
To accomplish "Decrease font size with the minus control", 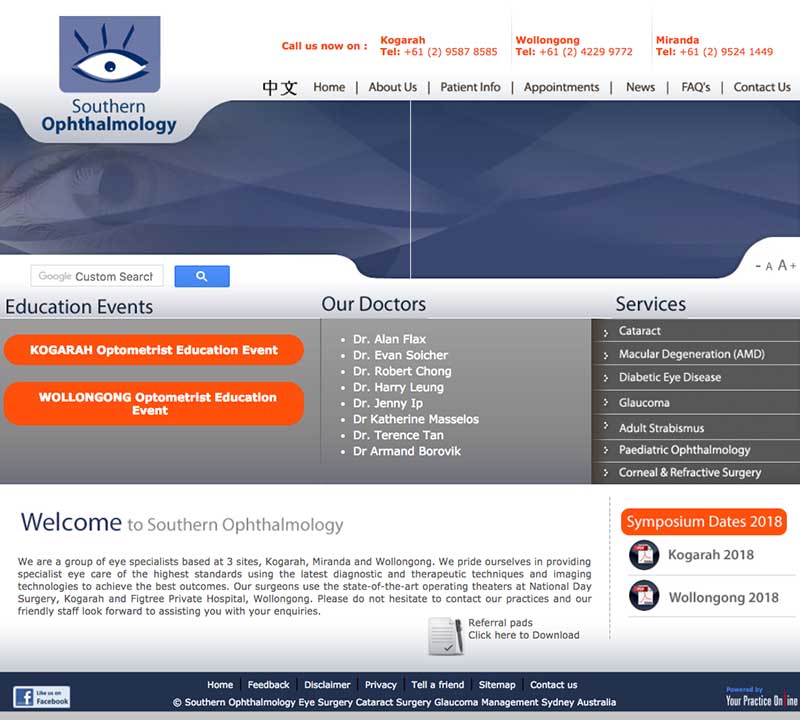I will click(758, 266).
